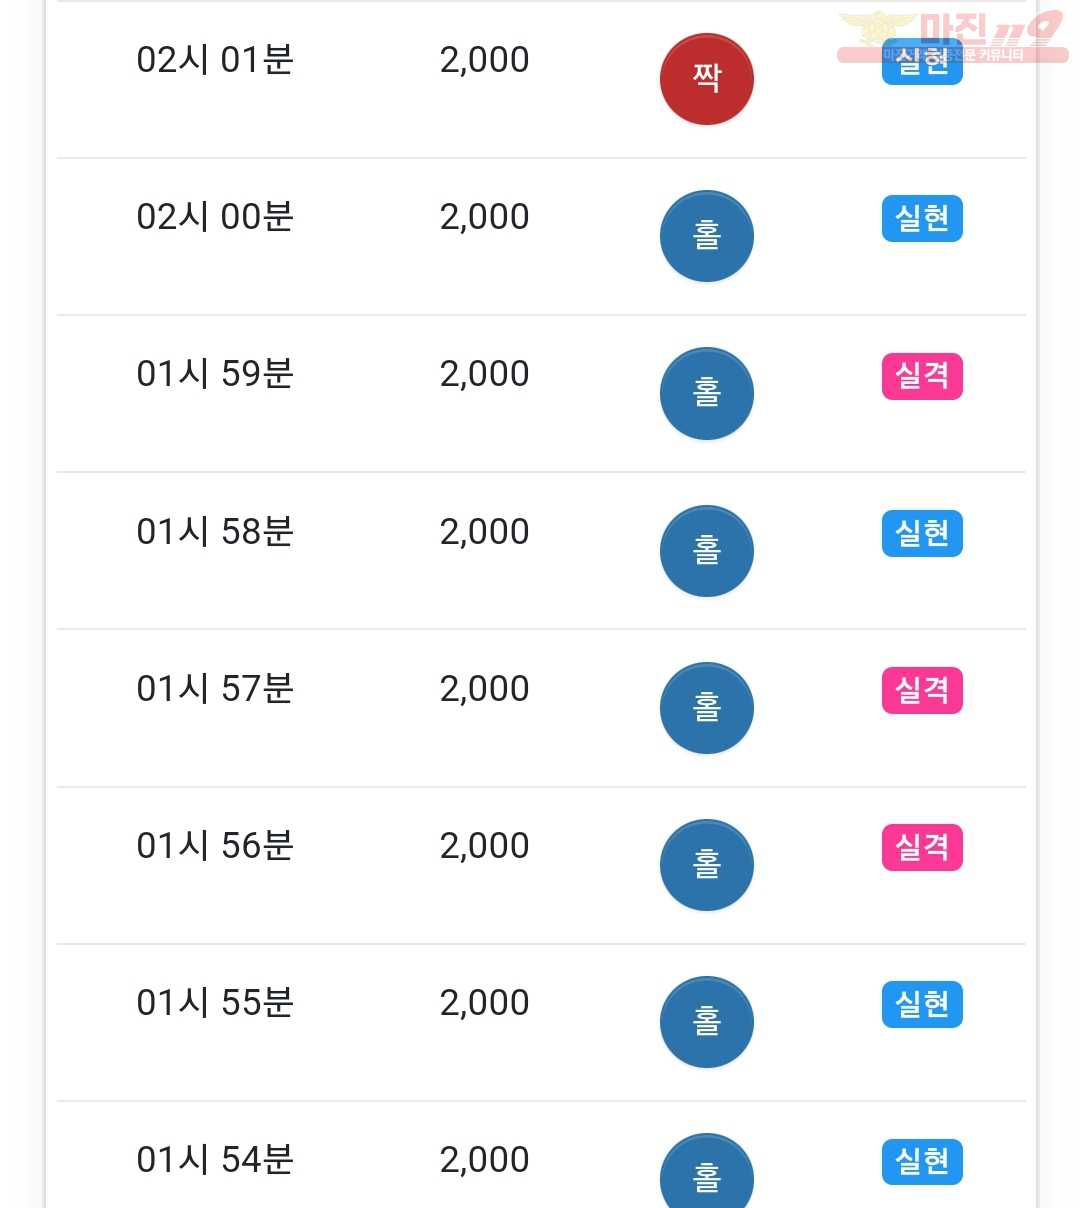This screenshot has height=1208, width=1080.
Task: Select the 2,000 amount in the 02시 00분 row
Action: (x=484, y=217)
